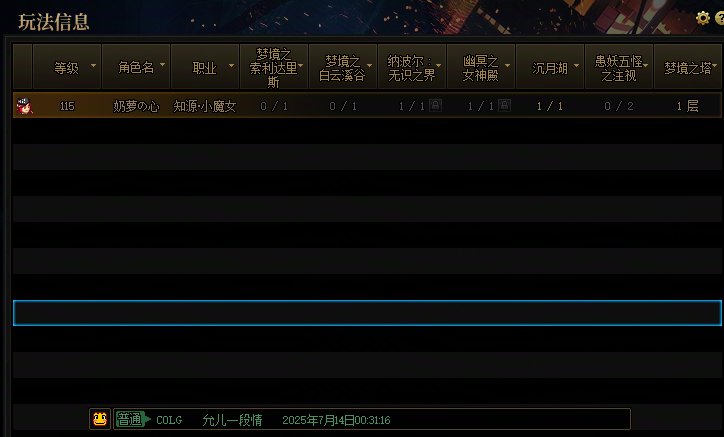The image size is (724, 437).
Task: Open the 等级 column dropdown arrow
Action: (93, 65)
